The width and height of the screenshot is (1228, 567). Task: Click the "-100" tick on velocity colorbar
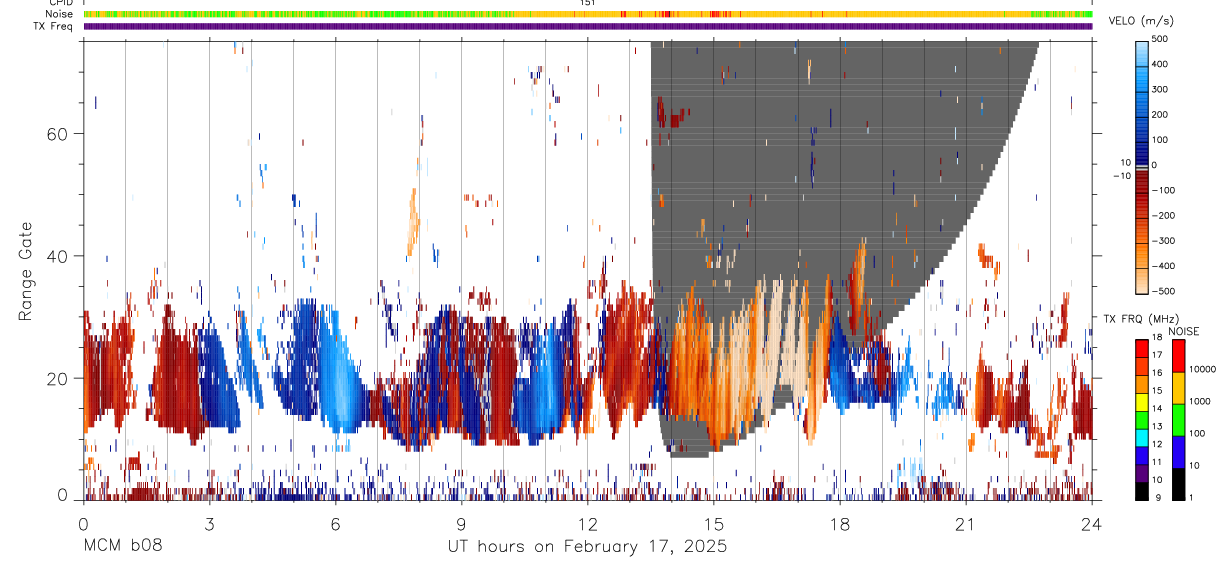pyautogui.click(x=1163, y=190)
